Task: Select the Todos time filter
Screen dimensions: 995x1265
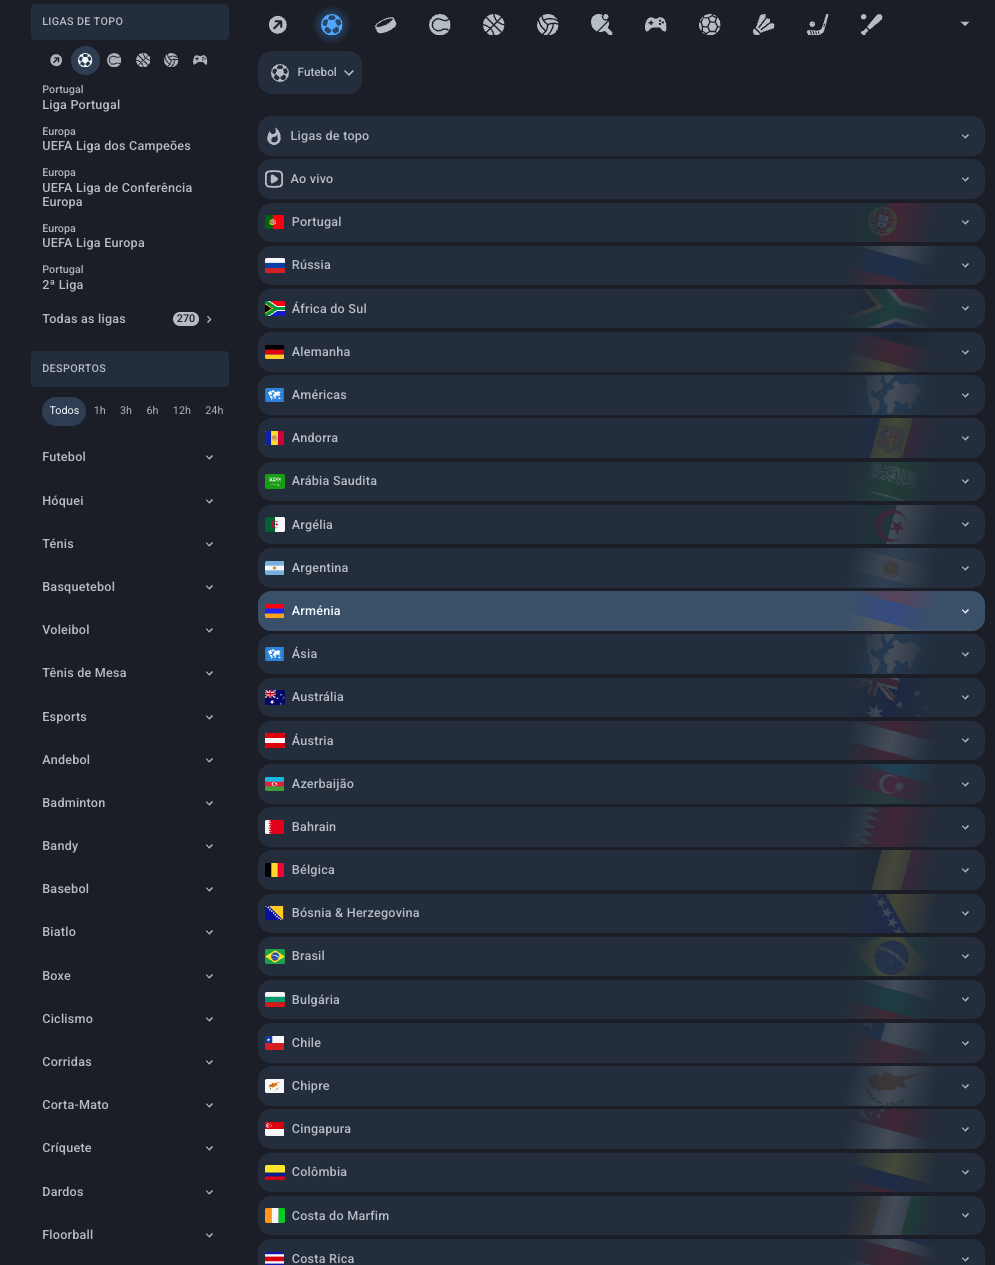Action: pyautogui.click(x=64, y=411)
